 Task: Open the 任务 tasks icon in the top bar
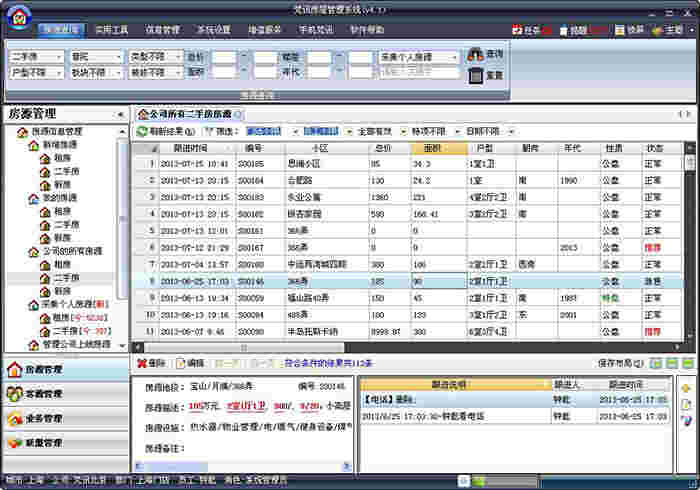coord(518,30)
